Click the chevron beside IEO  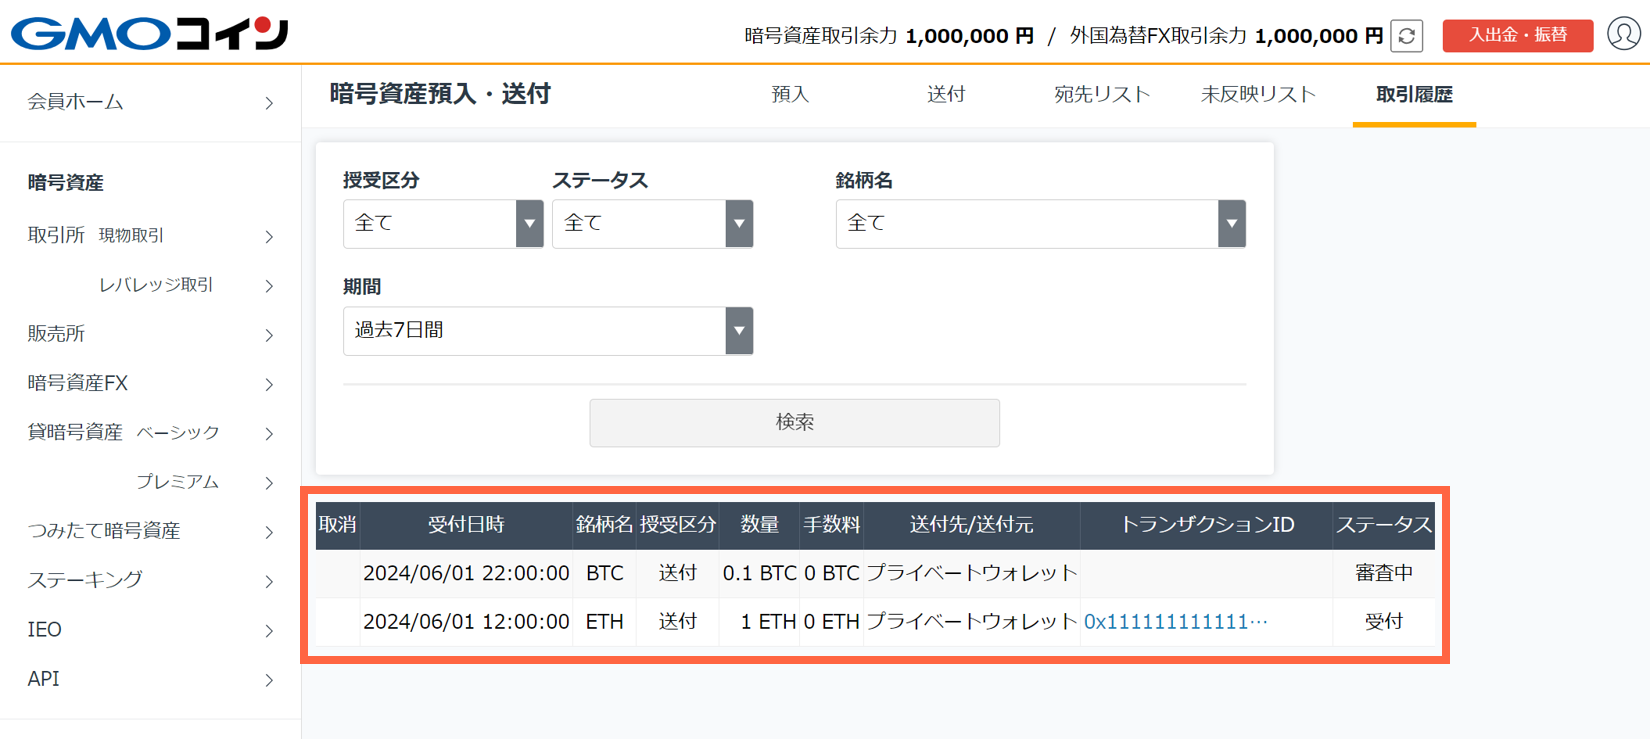269,631
